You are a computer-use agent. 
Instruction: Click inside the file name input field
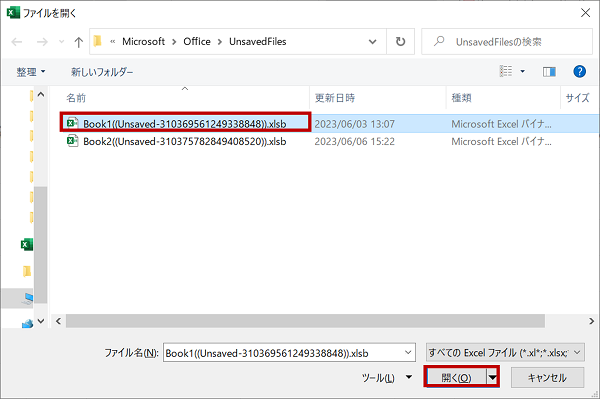click(x=283, y=352)
